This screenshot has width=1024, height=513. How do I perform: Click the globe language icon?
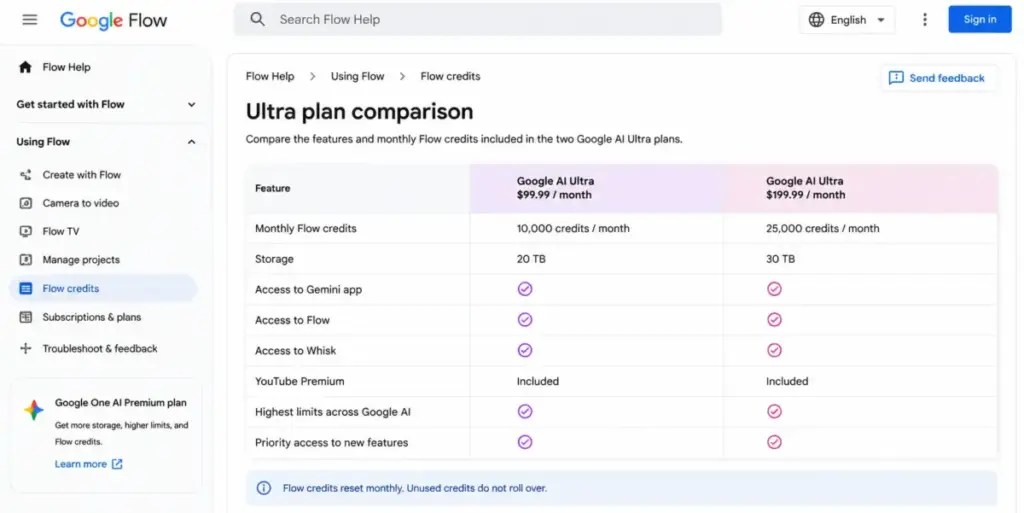[816, 20]
